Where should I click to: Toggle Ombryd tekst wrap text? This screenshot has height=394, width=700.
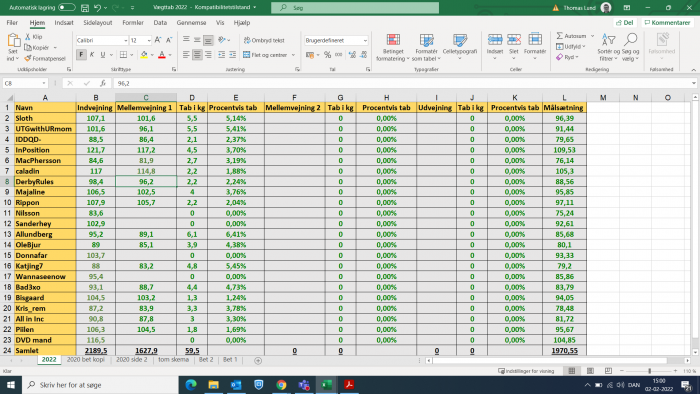(x=264, y=40)
